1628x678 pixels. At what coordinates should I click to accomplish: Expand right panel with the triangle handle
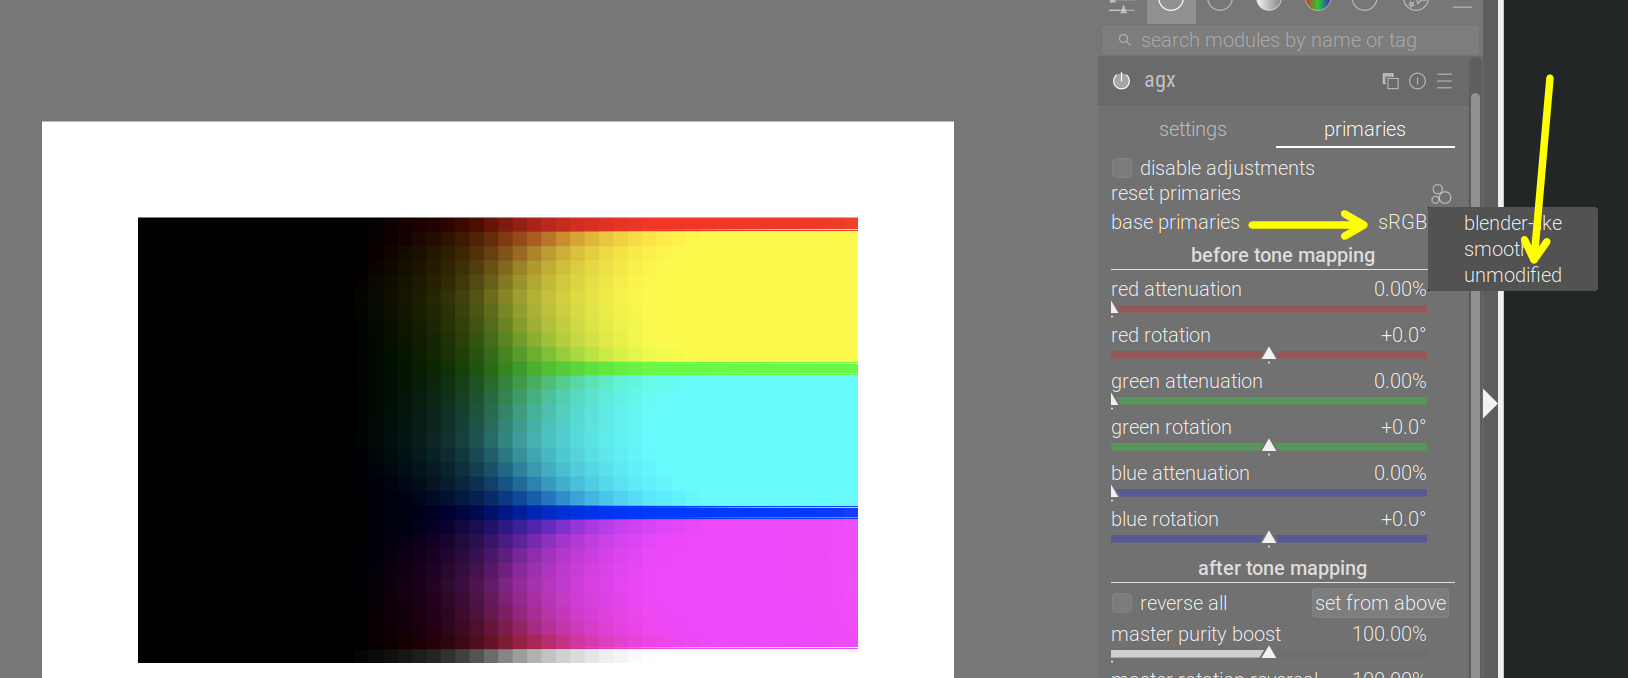click(1489, 403)
